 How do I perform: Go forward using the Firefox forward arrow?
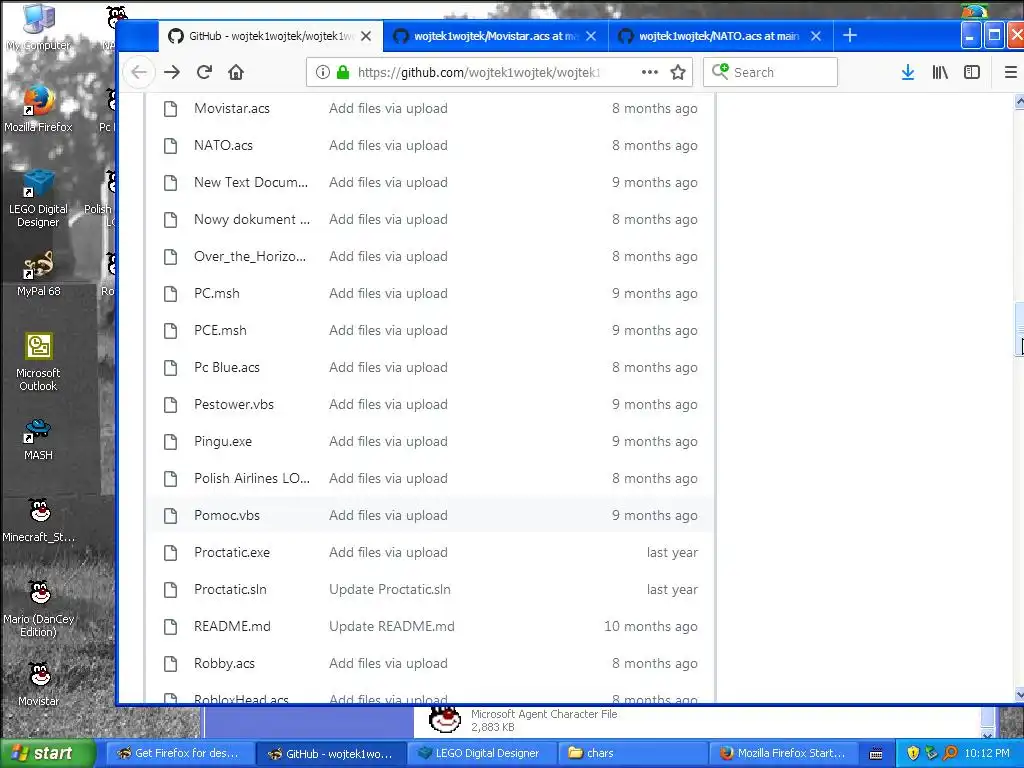(172, 72)
